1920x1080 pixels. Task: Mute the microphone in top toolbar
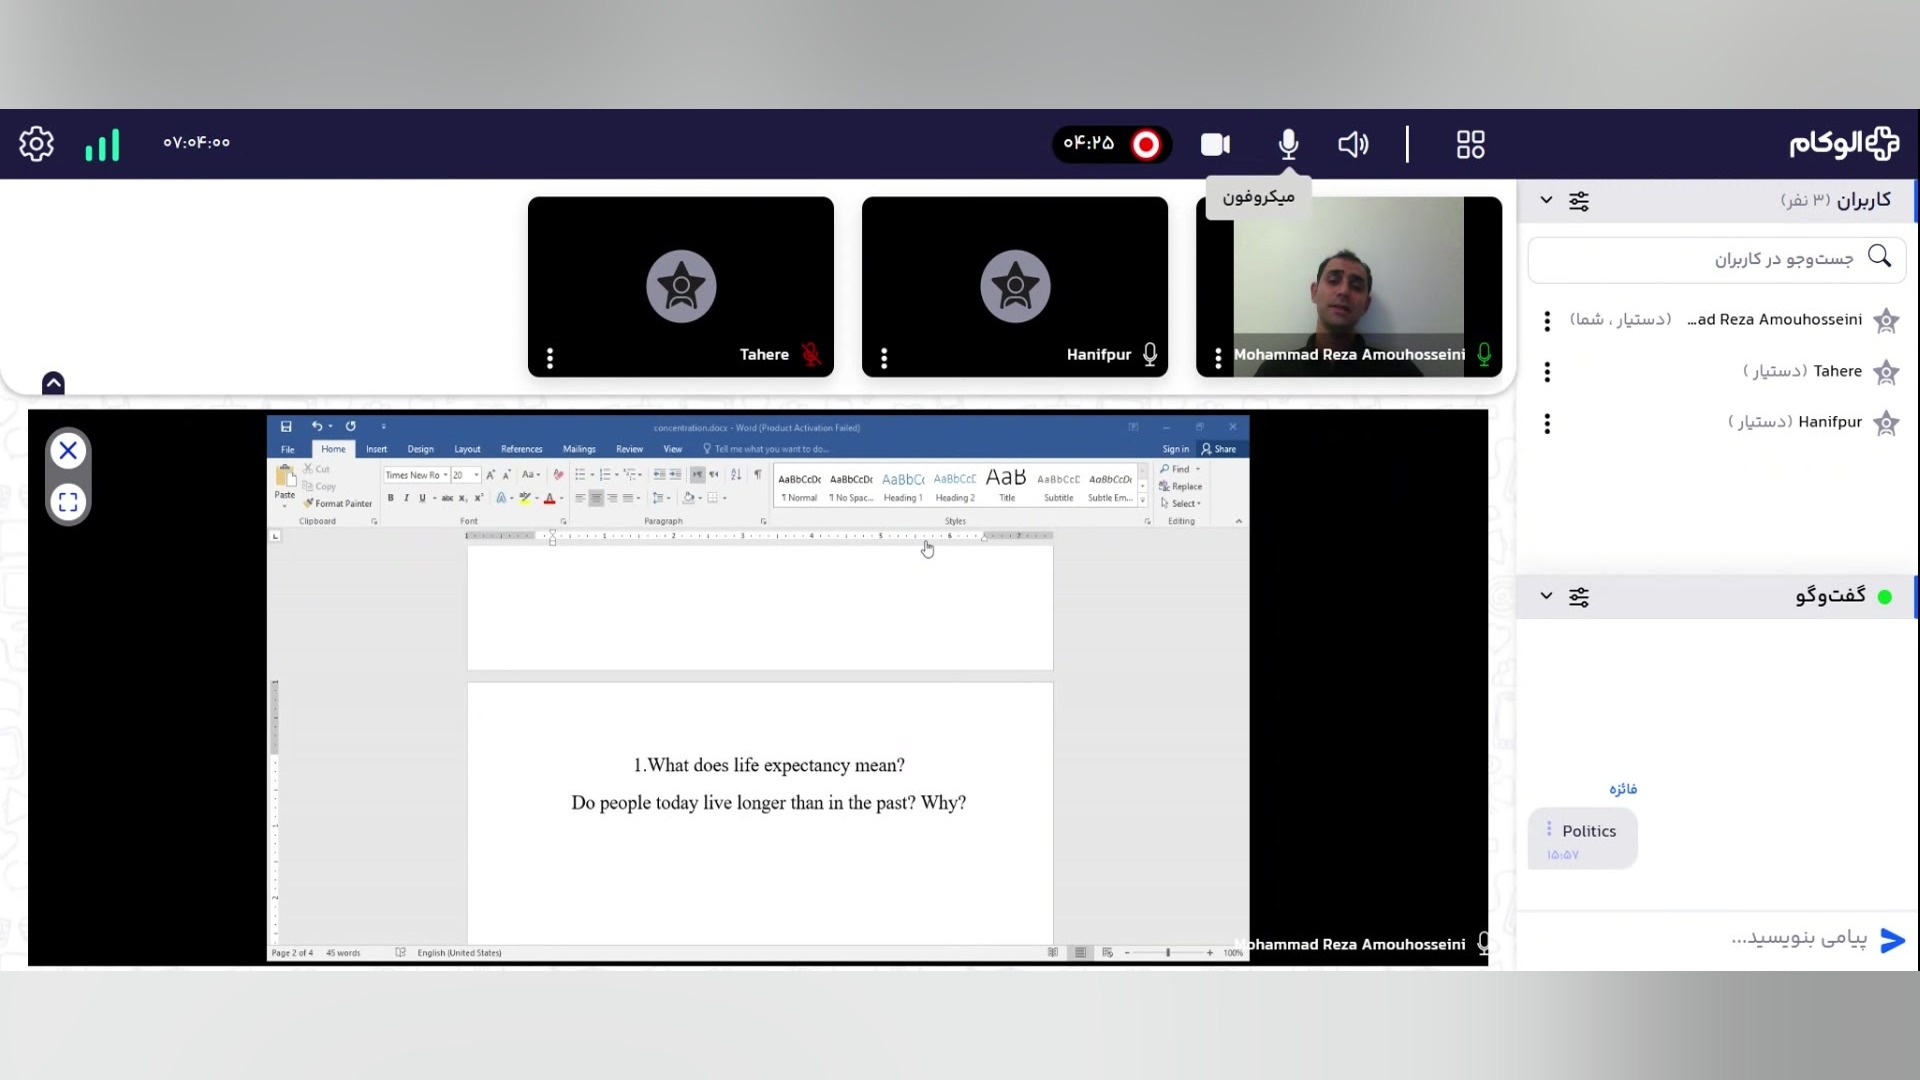coord(1288,144)
